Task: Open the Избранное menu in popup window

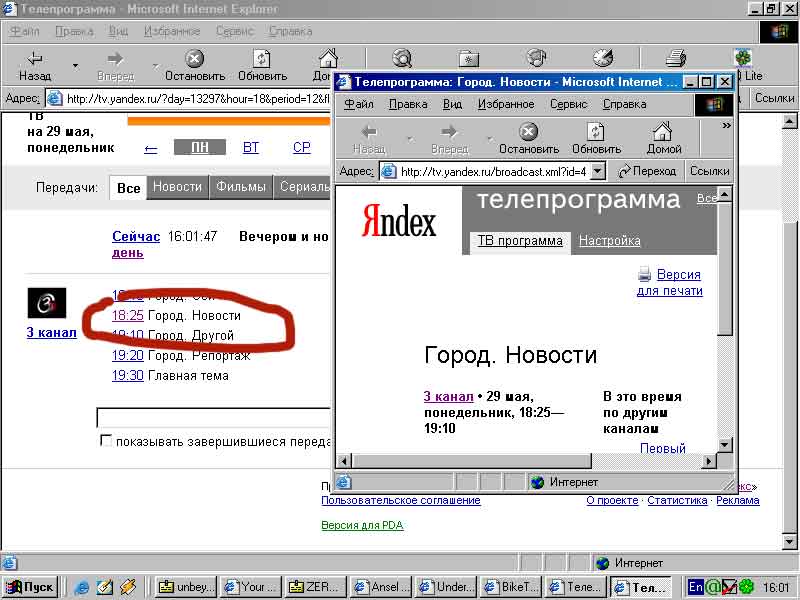Action: click(x=506, y=104)
